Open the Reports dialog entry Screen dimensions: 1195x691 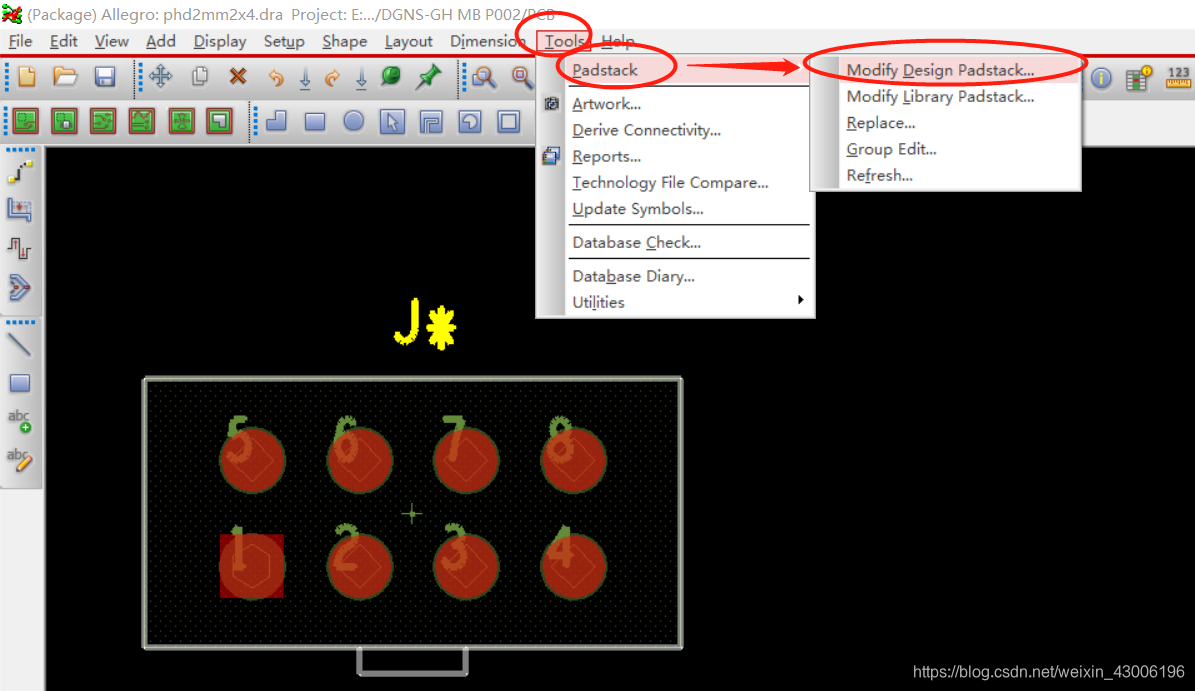tap(606, 156)
